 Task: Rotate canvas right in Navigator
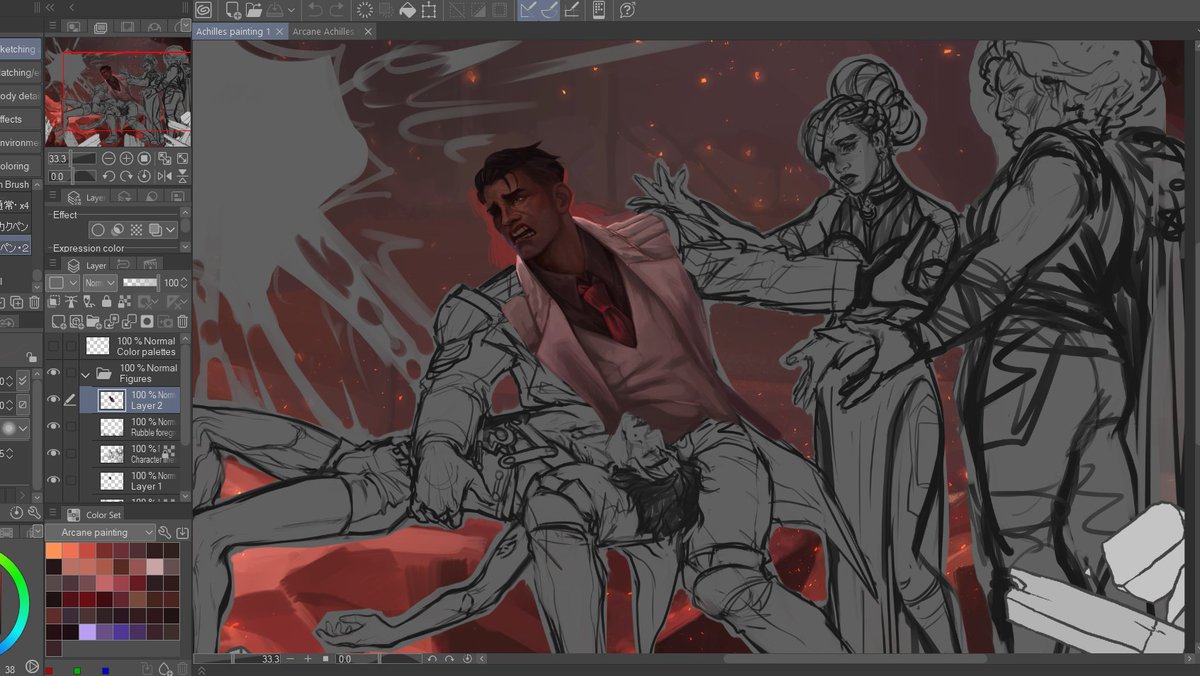[126, 176]
